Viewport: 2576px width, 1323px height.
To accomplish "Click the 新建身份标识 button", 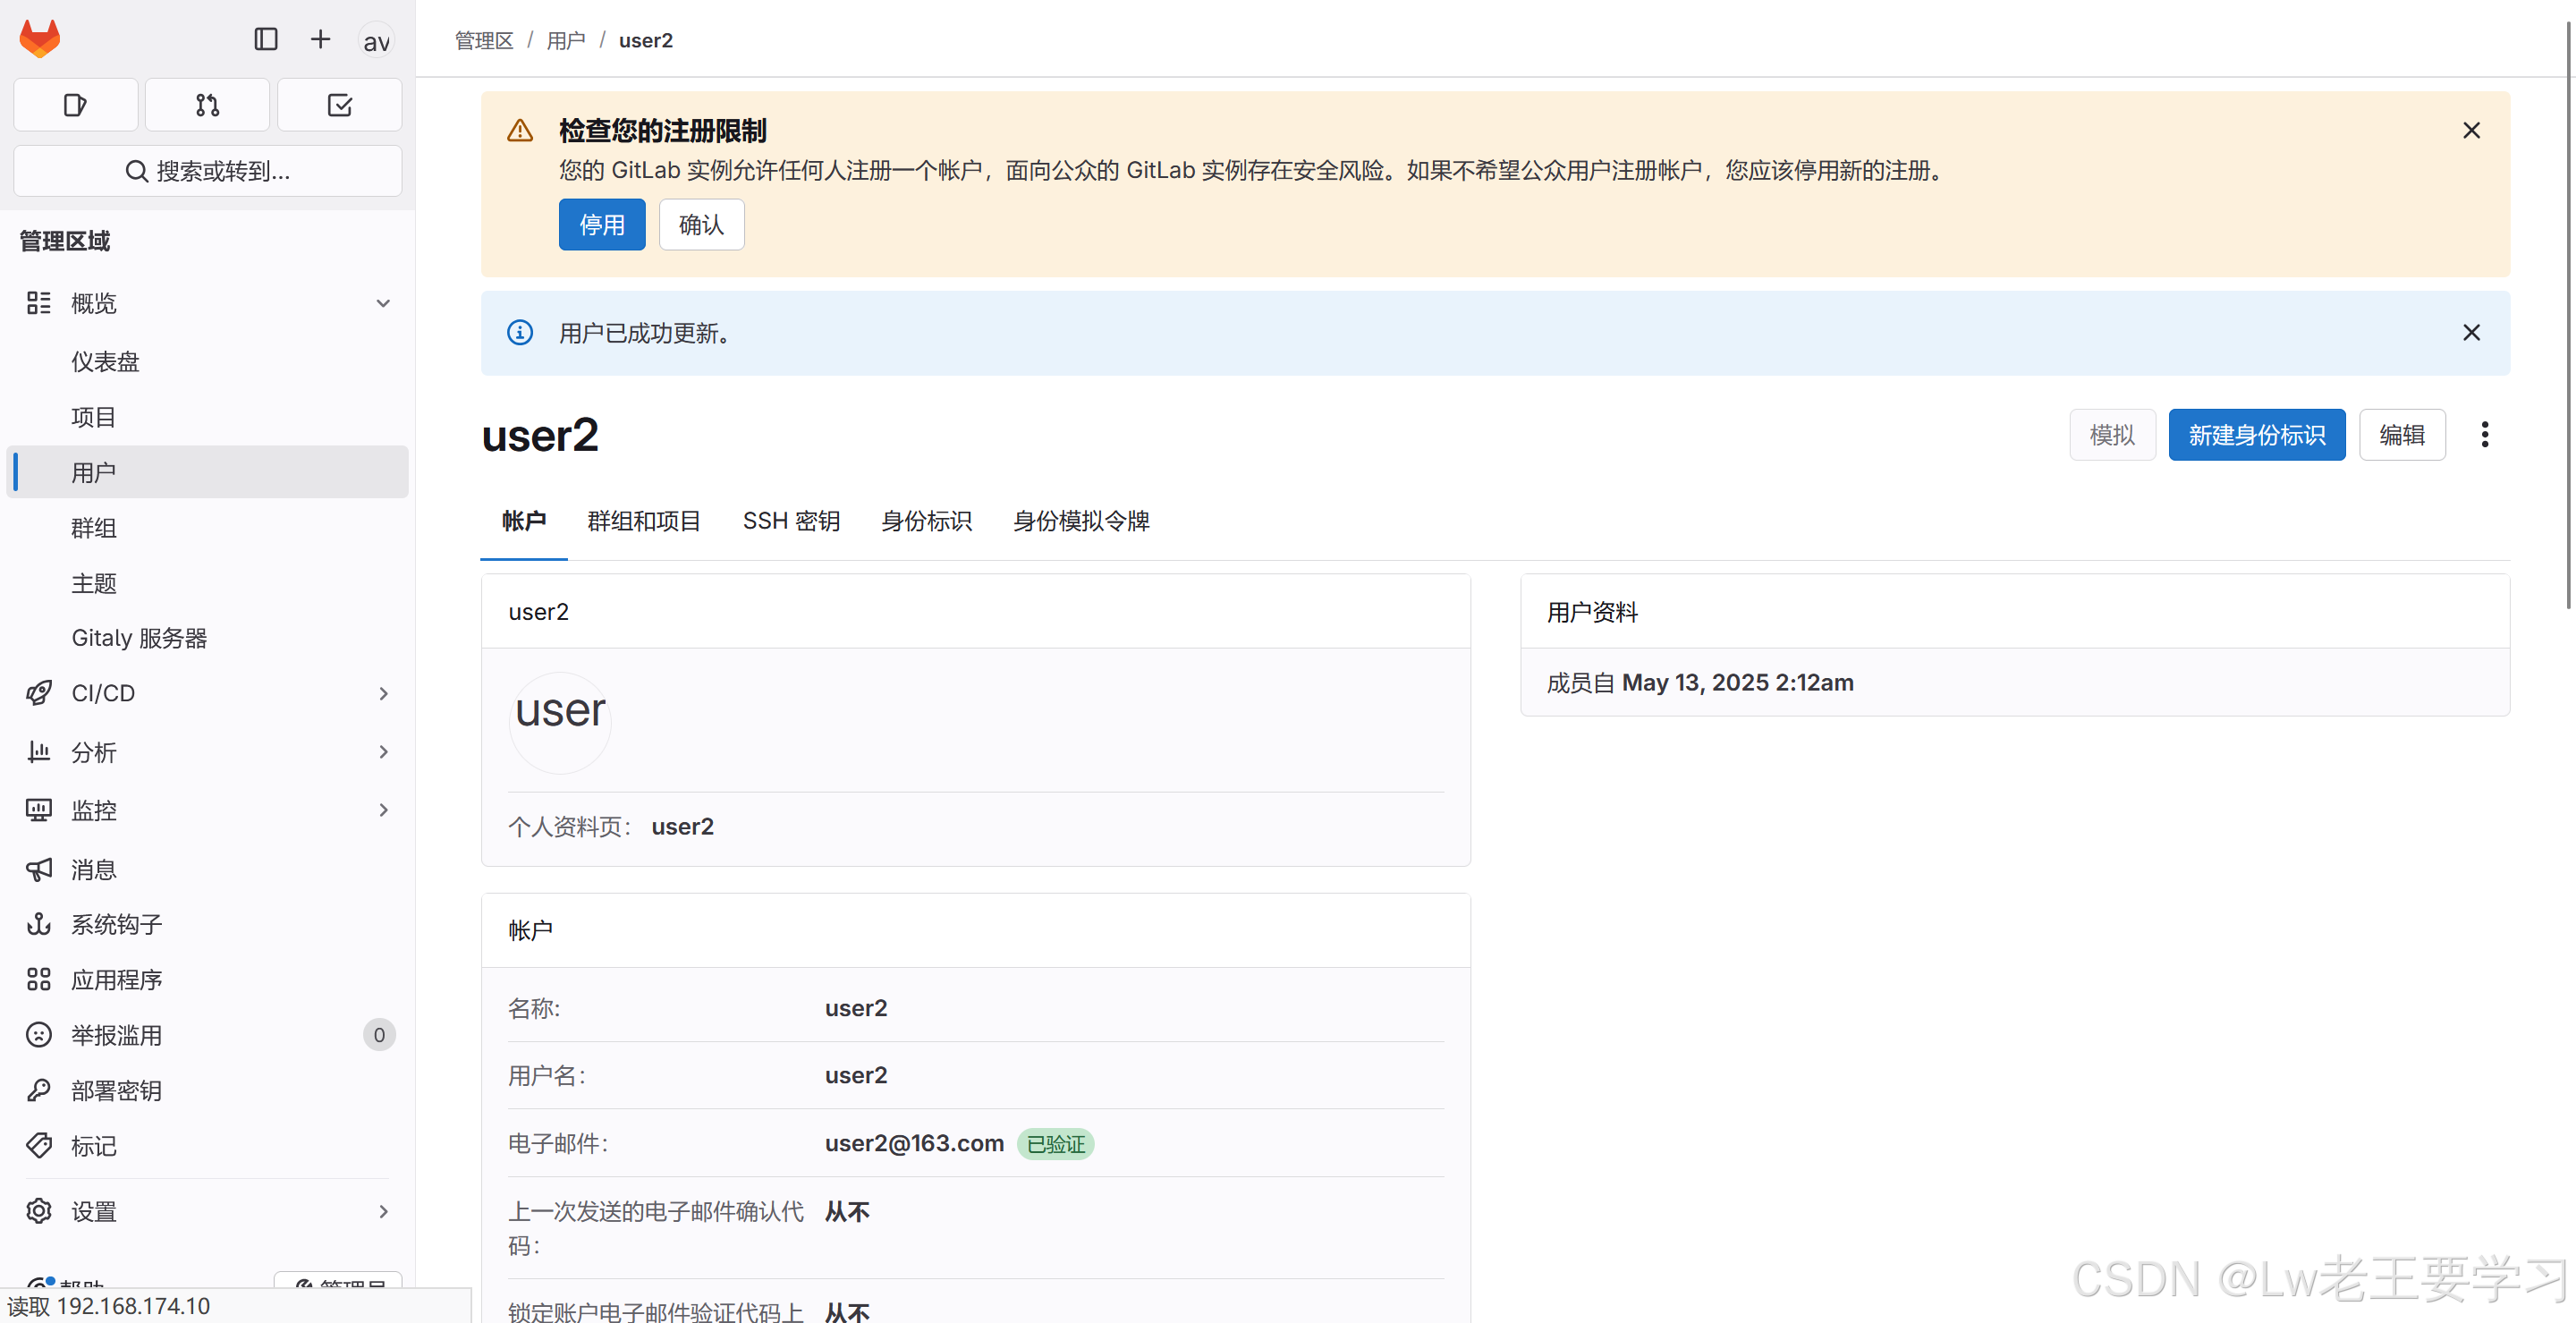I will (x=2256, y=435).
